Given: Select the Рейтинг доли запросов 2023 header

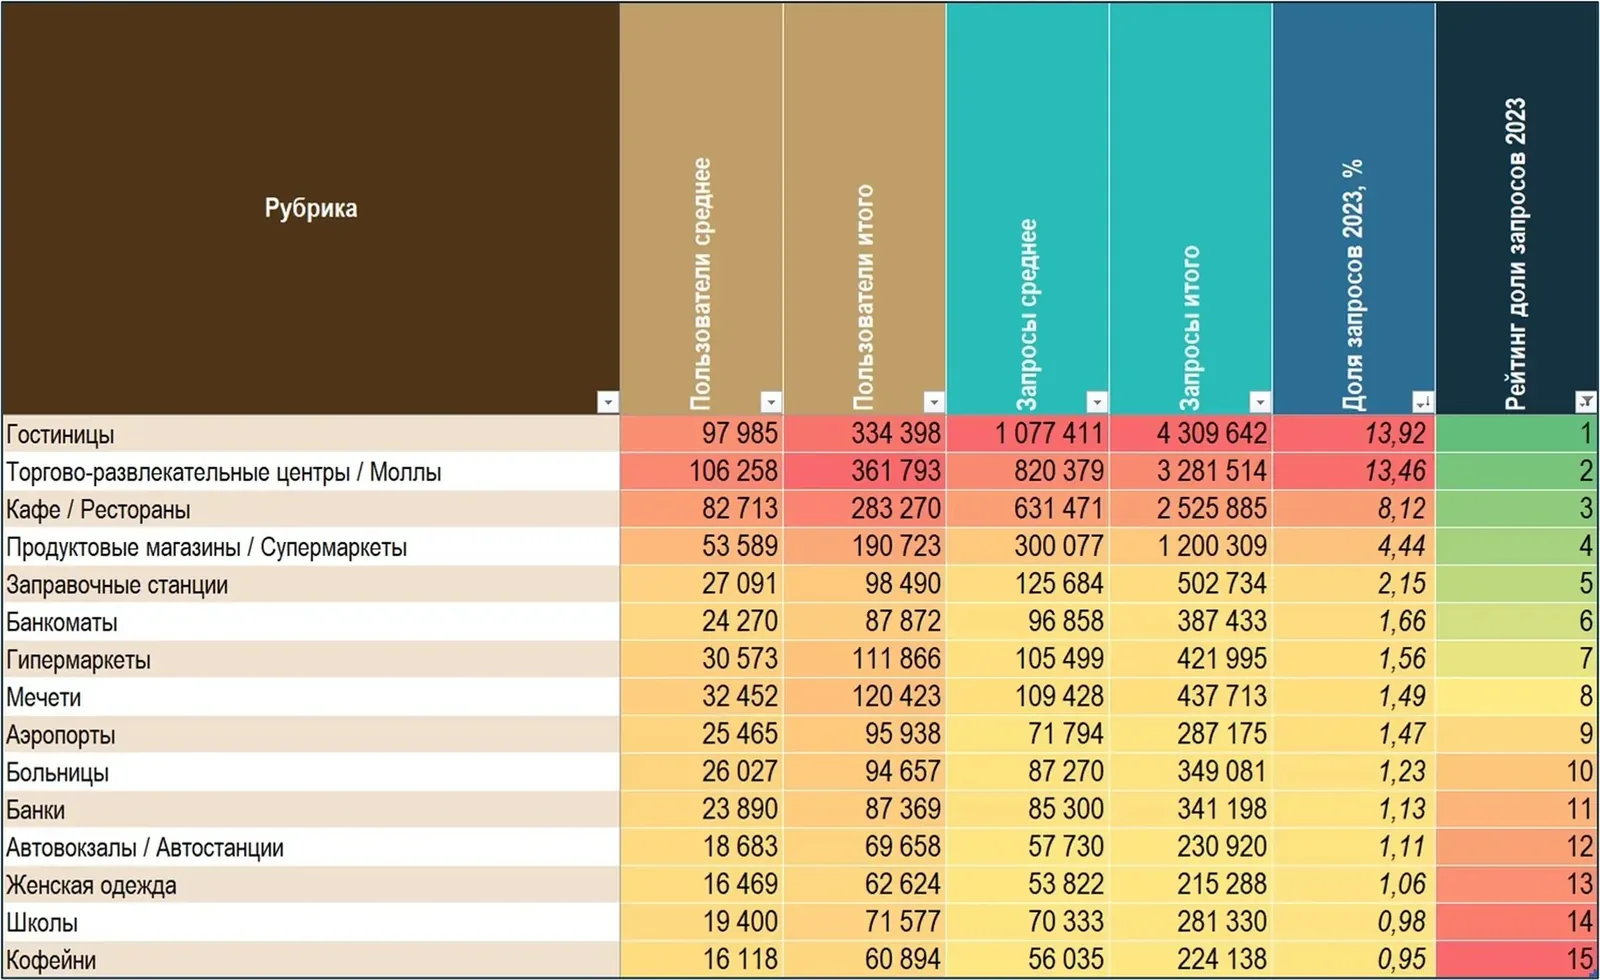Looking at the screenshot, I should (1516, 208).
